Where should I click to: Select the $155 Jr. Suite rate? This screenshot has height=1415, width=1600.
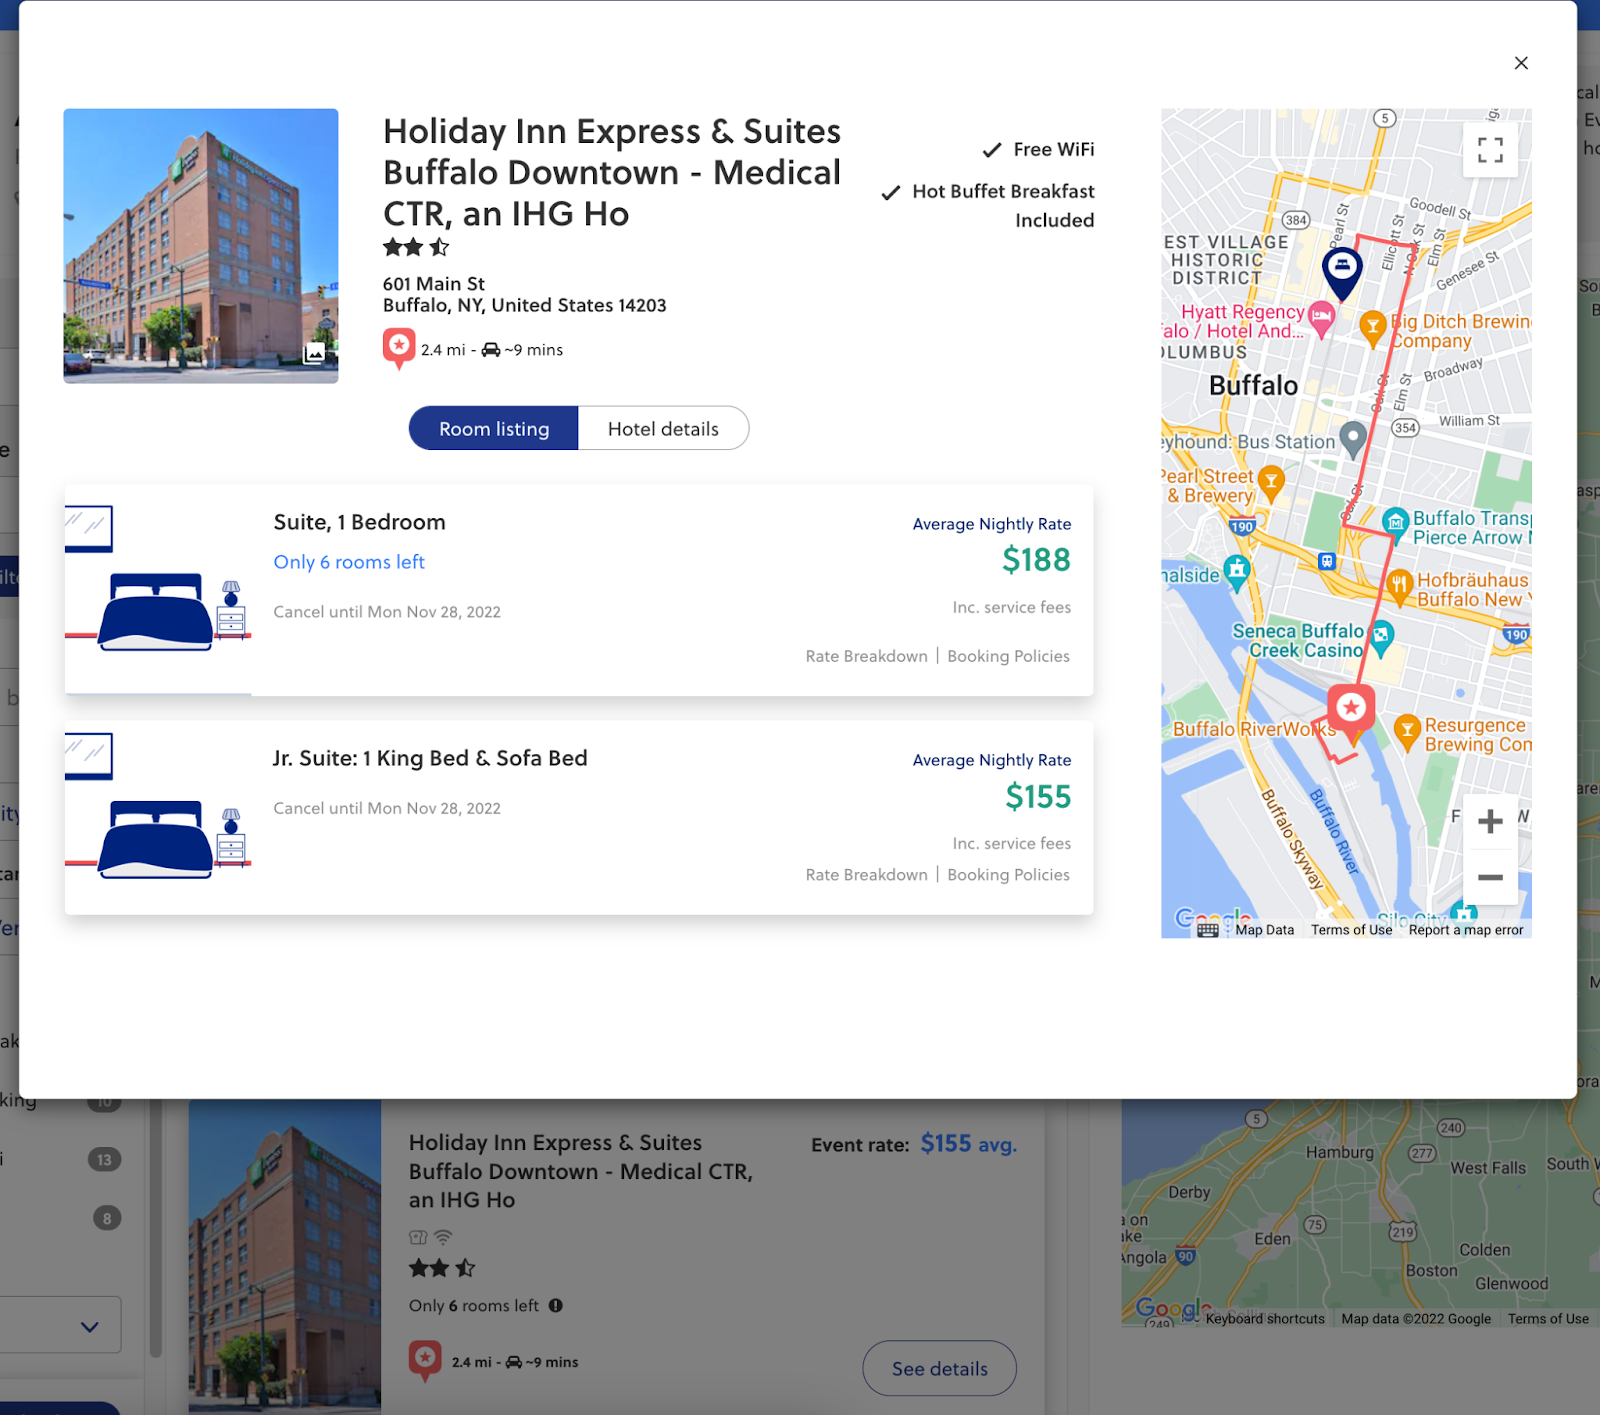pyautogui.click(x=1038, y=797)
